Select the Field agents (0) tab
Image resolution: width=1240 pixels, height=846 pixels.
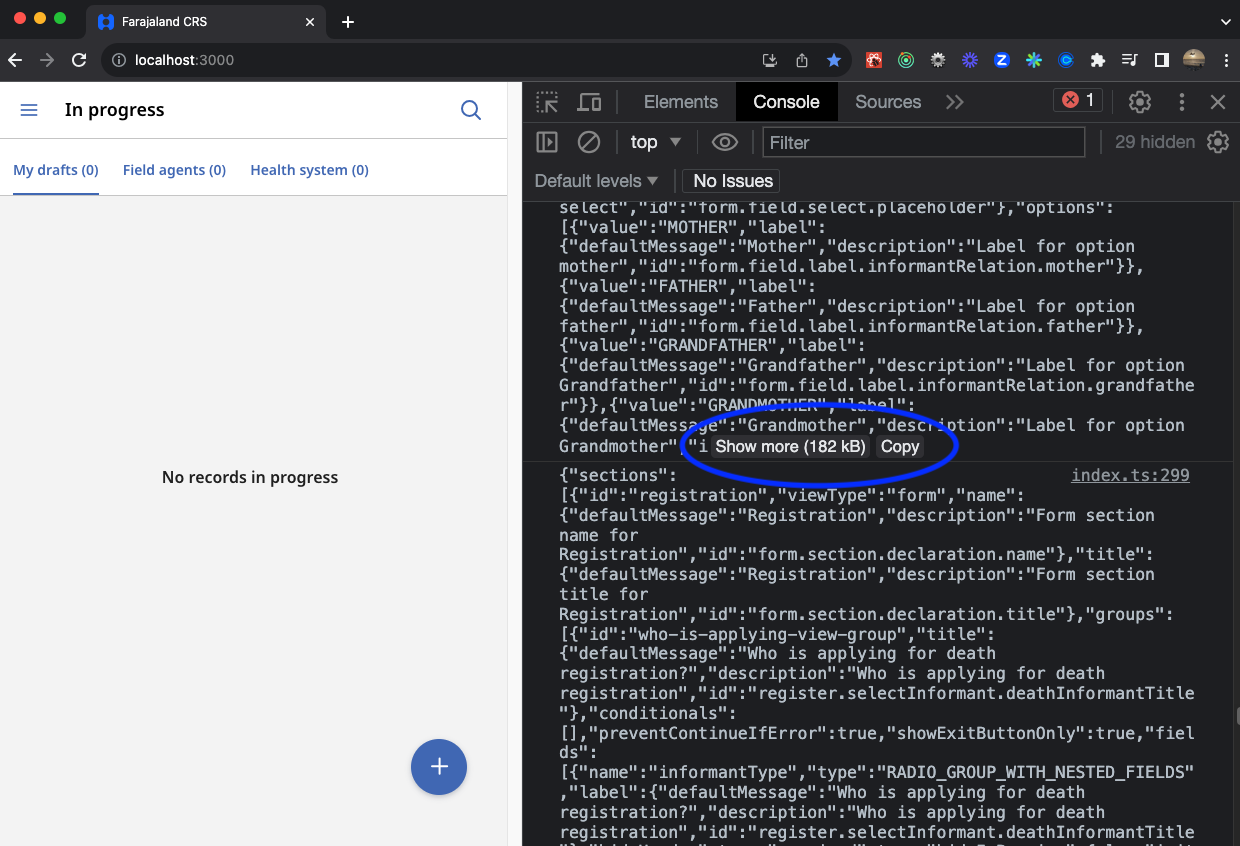[174, 170]
